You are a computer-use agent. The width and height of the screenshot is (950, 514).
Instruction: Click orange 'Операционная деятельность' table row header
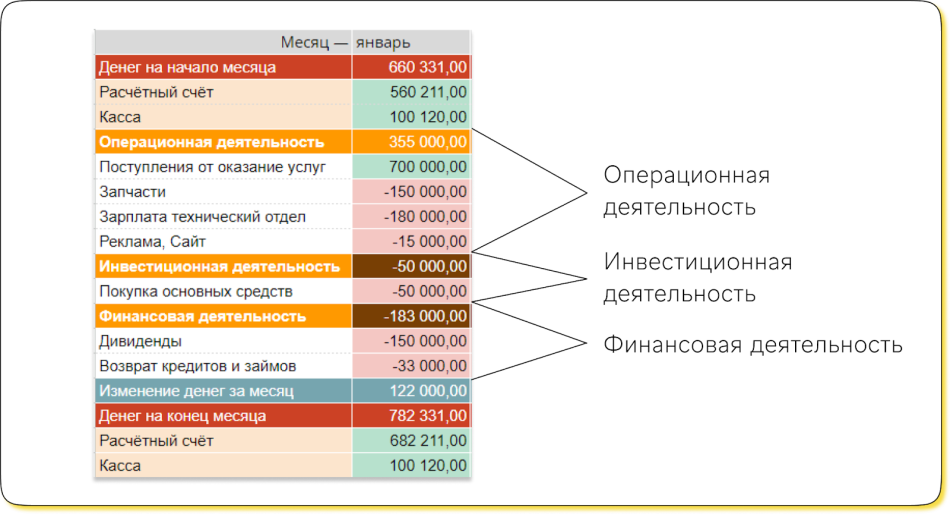tap(224, 142)
